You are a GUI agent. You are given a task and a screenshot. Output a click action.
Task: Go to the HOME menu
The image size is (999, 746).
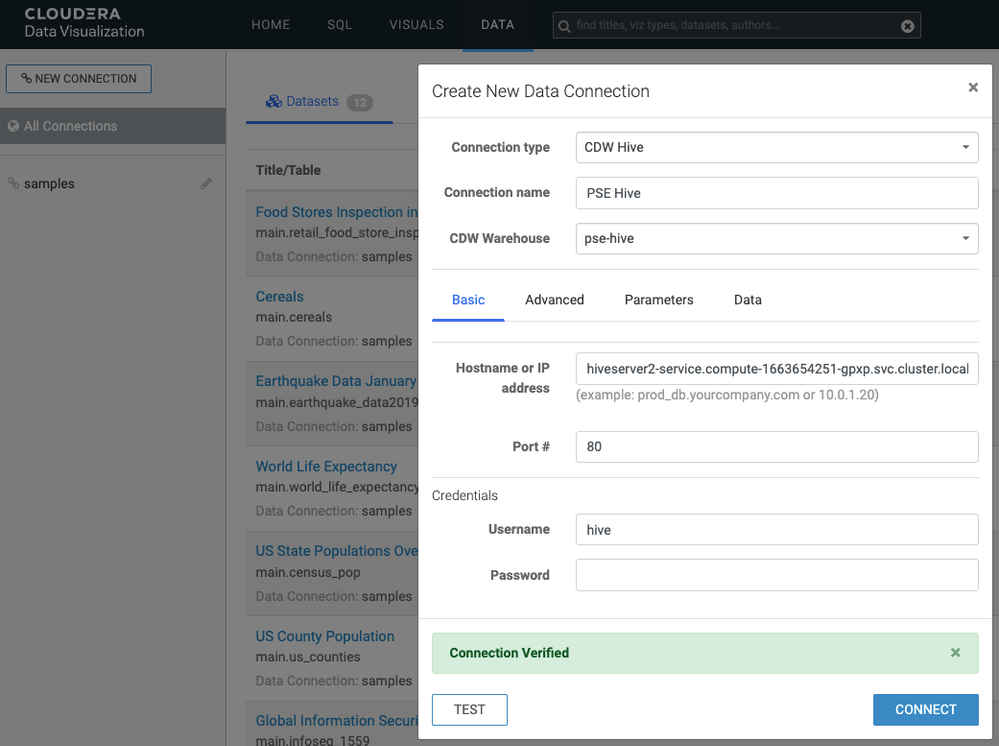click(270, 25)
